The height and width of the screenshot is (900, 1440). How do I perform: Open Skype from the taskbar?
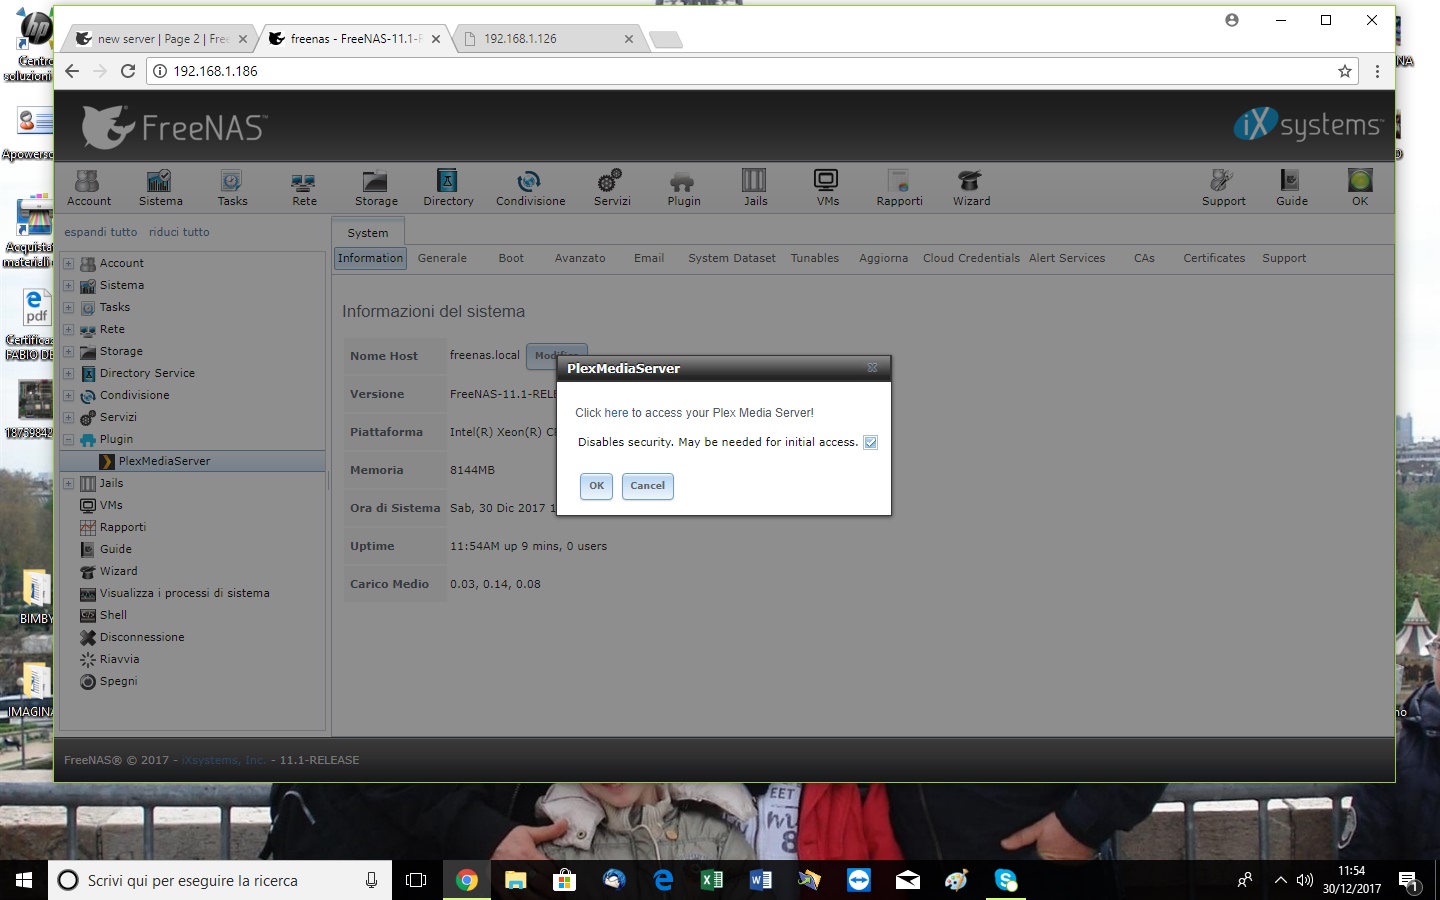click(1006, 880)
